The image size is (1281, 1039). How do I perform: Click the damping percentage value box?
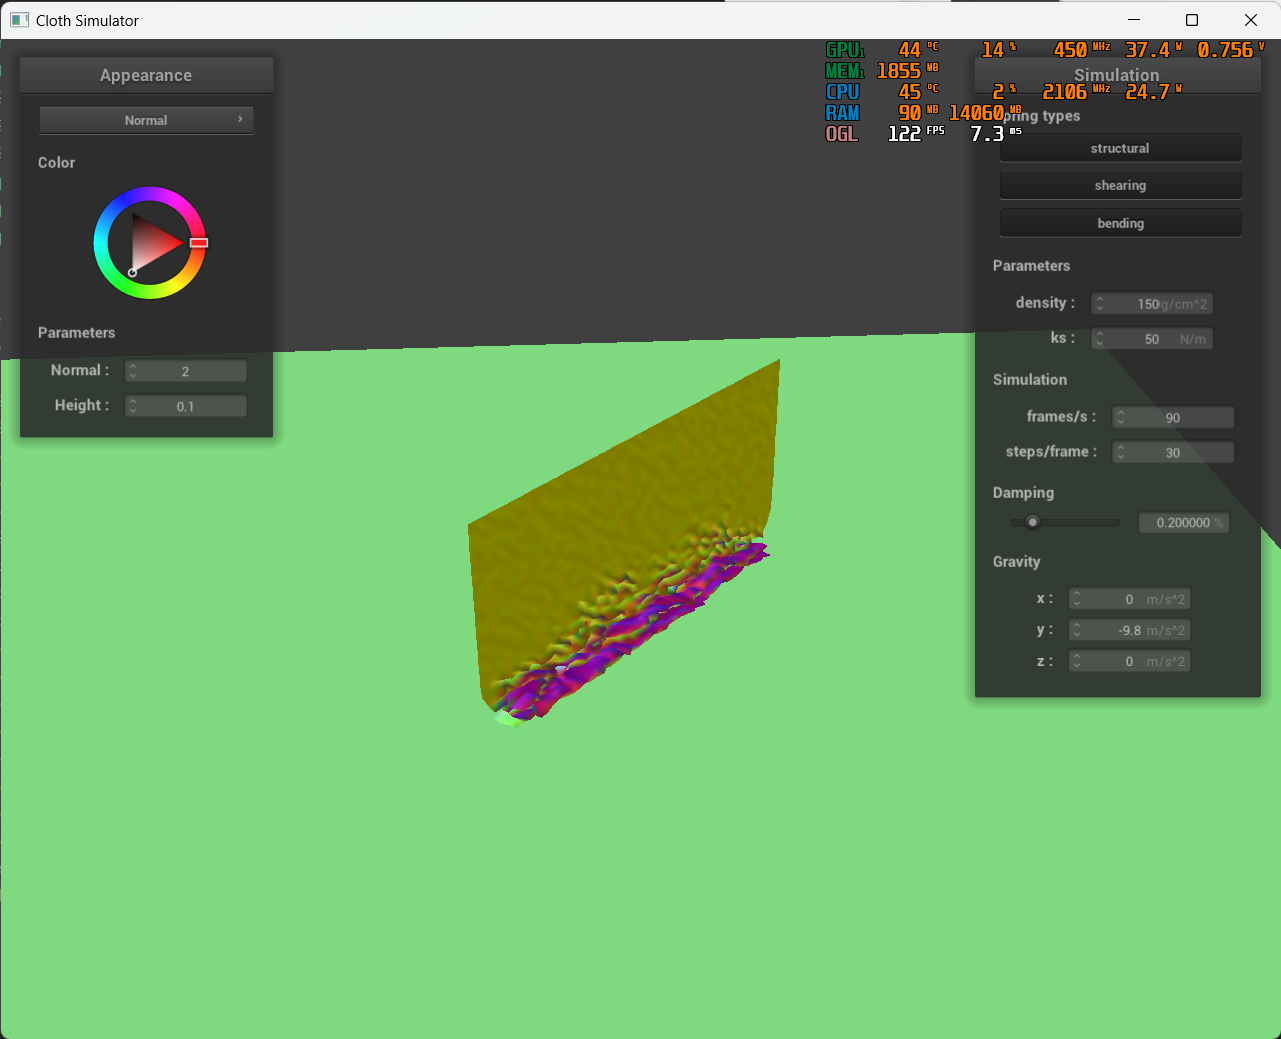point(1184,523)
